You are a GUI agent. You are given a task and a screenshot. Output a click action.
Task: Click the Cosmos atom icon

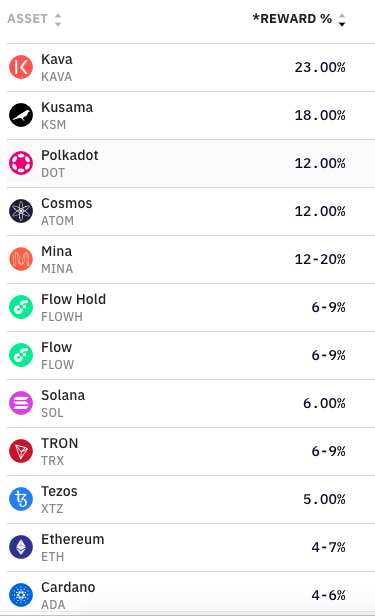click(21, 211)
